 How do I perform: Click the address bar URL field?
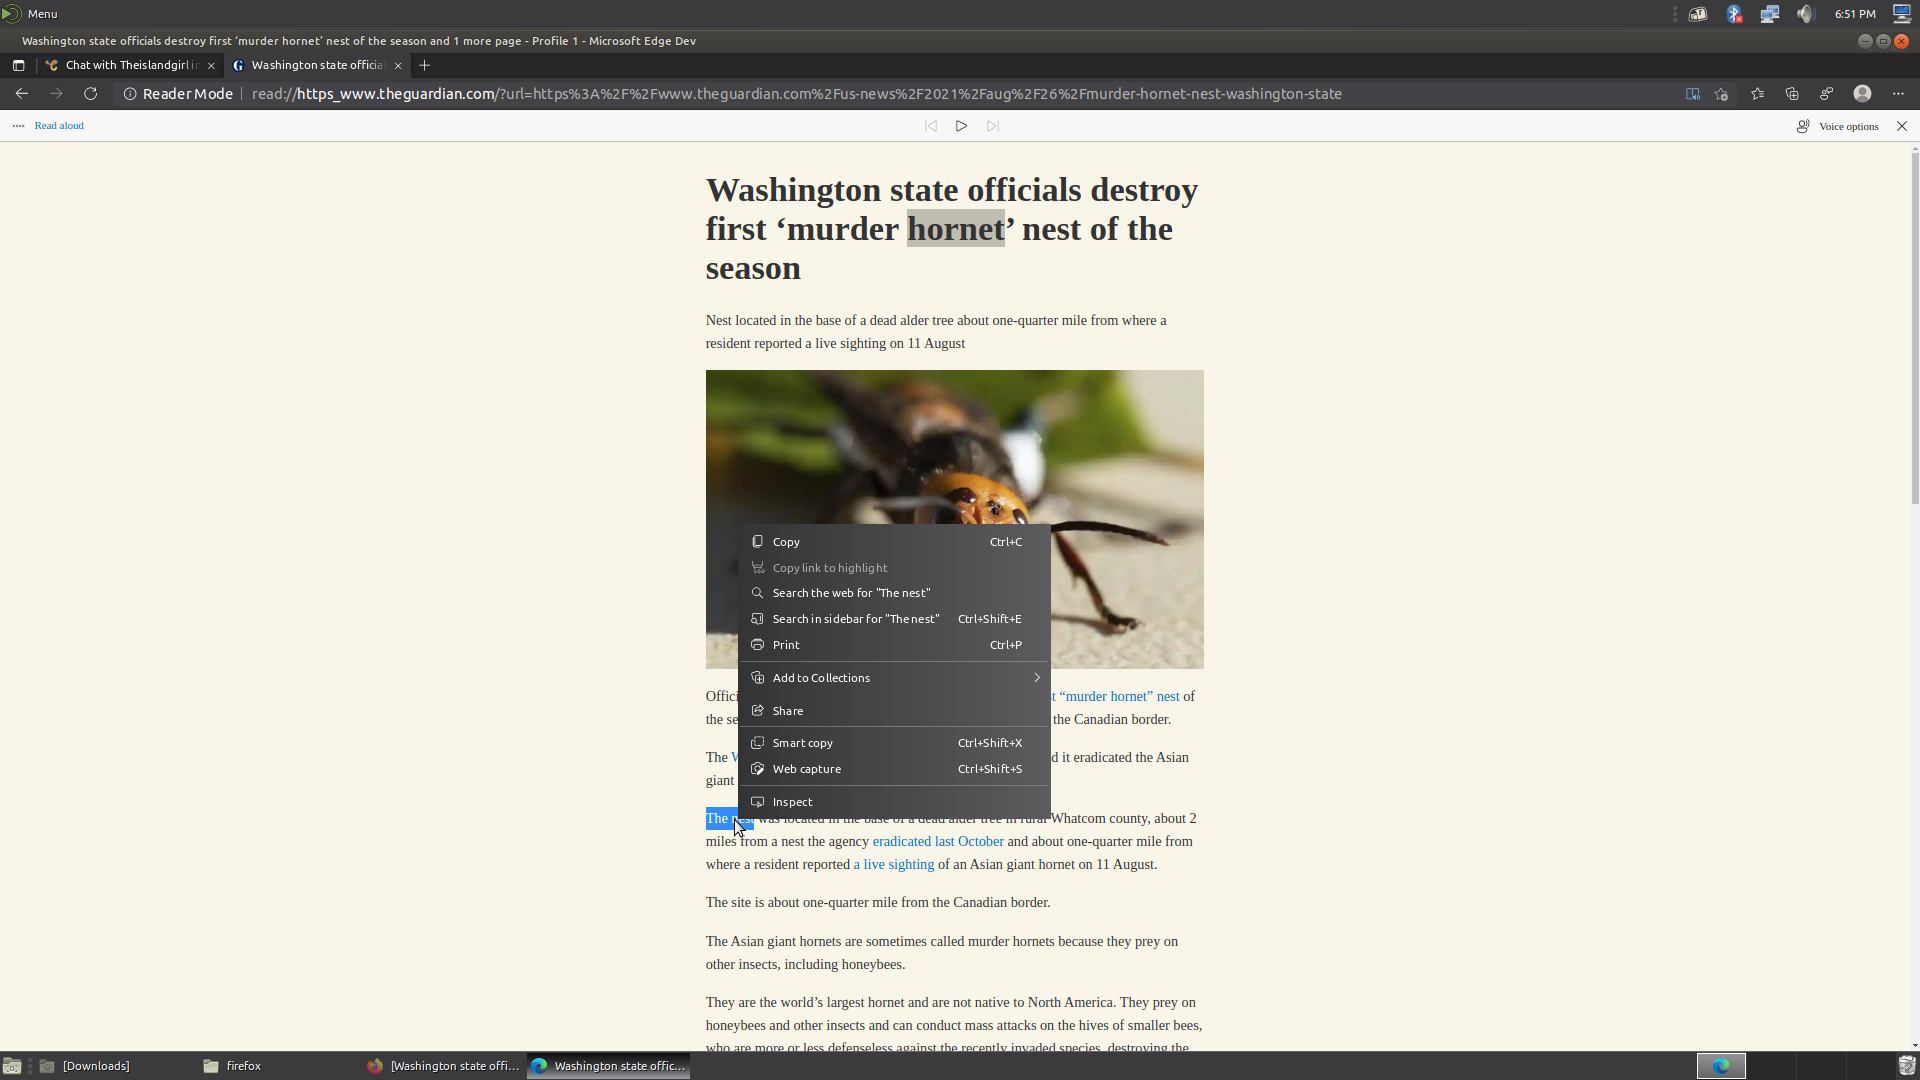pos(796,94)
